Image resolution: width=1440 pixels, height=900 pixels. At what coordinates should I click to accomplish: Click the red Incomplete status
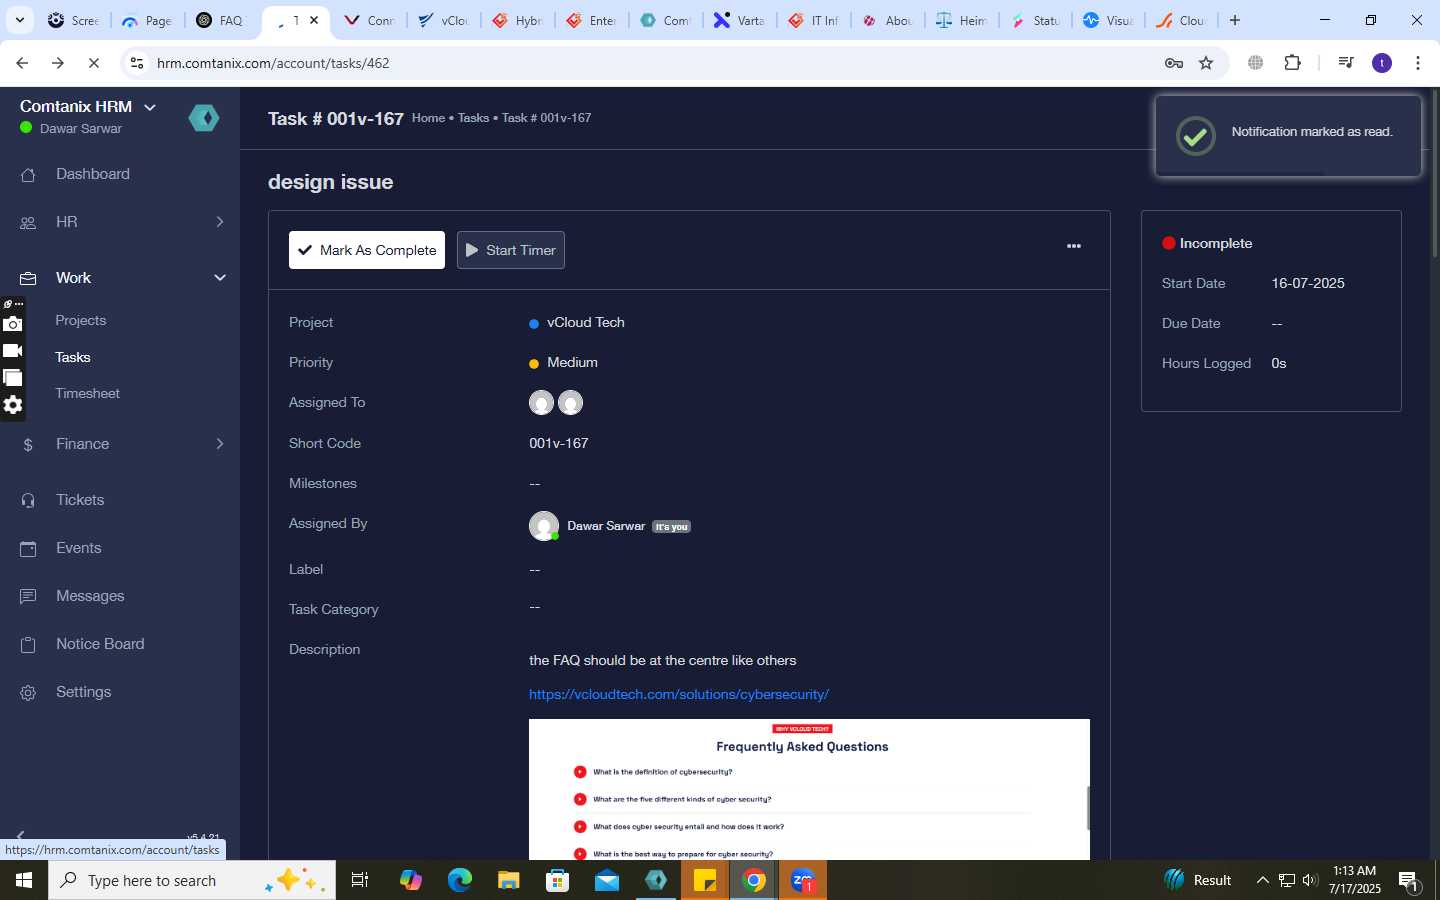tap(1207, 244)
